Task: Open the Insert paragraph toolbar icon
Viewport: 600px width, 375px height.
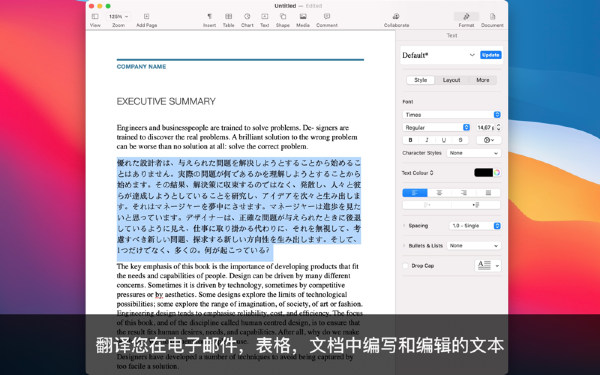Action: tap(209, 16)
